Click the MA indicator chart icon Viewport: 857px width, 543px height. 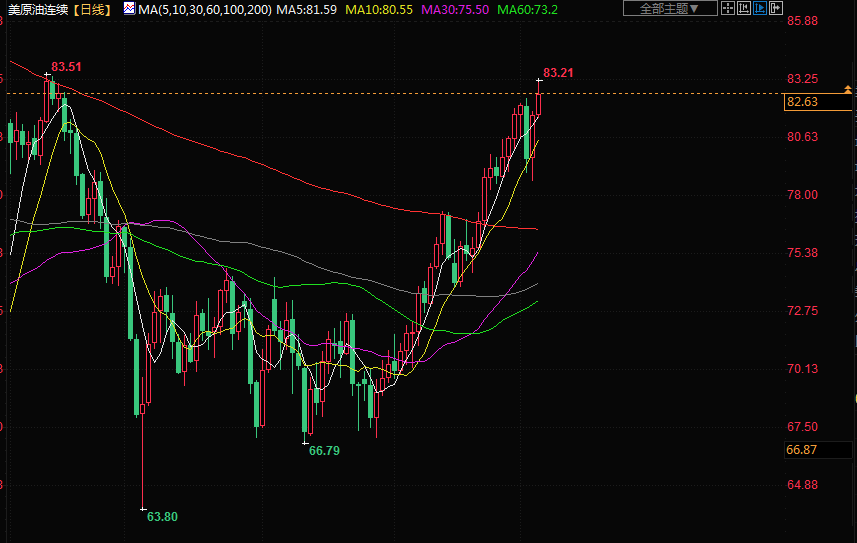click(130, 9)
